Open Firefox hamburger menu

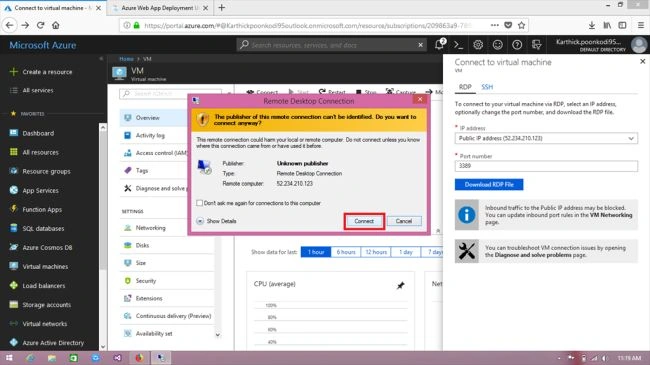[x=640, y=25]
